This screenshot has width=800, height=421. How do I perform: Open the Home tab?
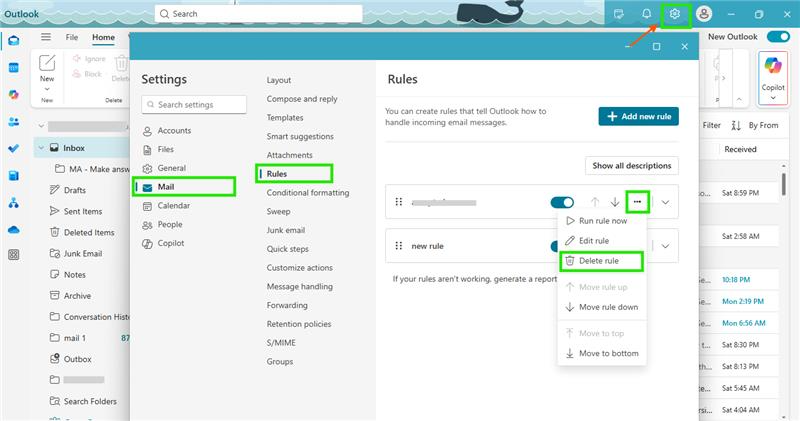pyautogui.click(x=104, y=37)
